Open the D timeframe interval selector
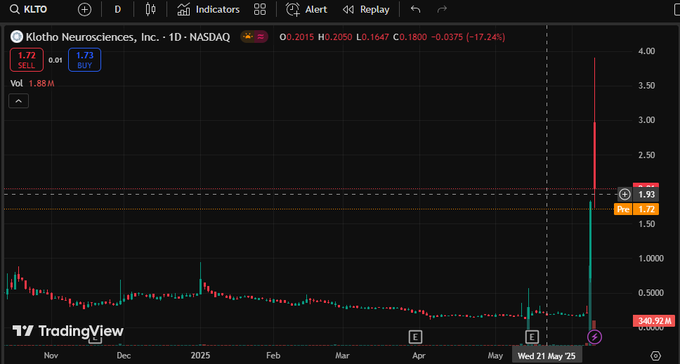 click(118, 9)
